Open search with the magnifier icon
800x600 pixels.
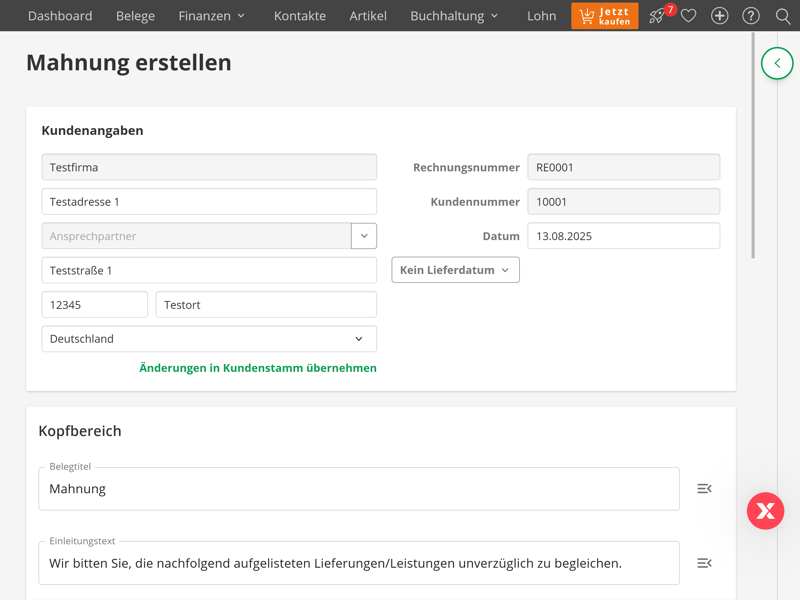(783, 16)
